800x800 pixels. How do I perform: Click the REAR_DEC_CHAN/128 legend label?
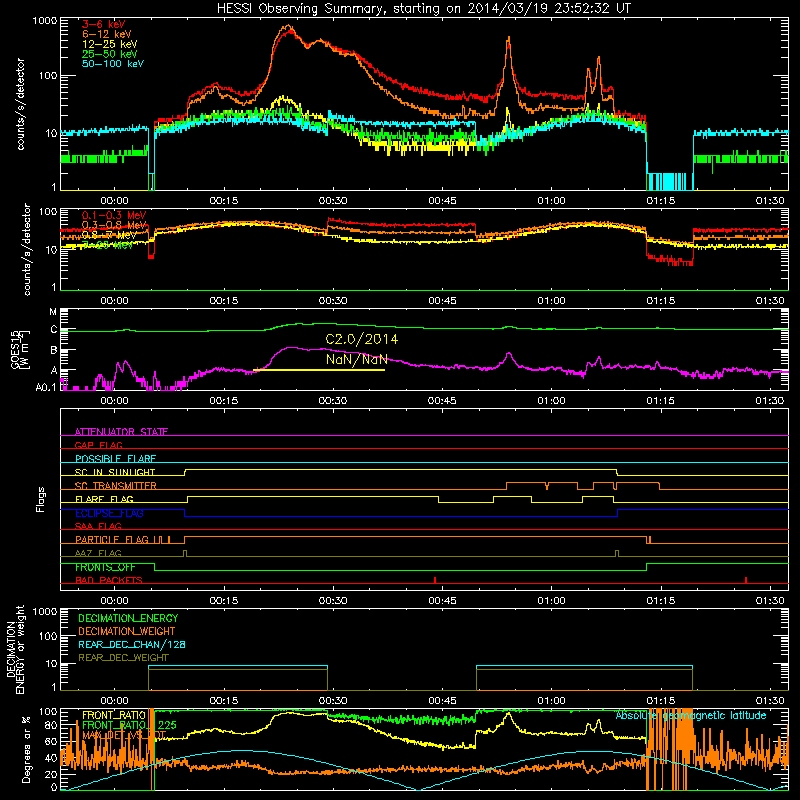132,644
